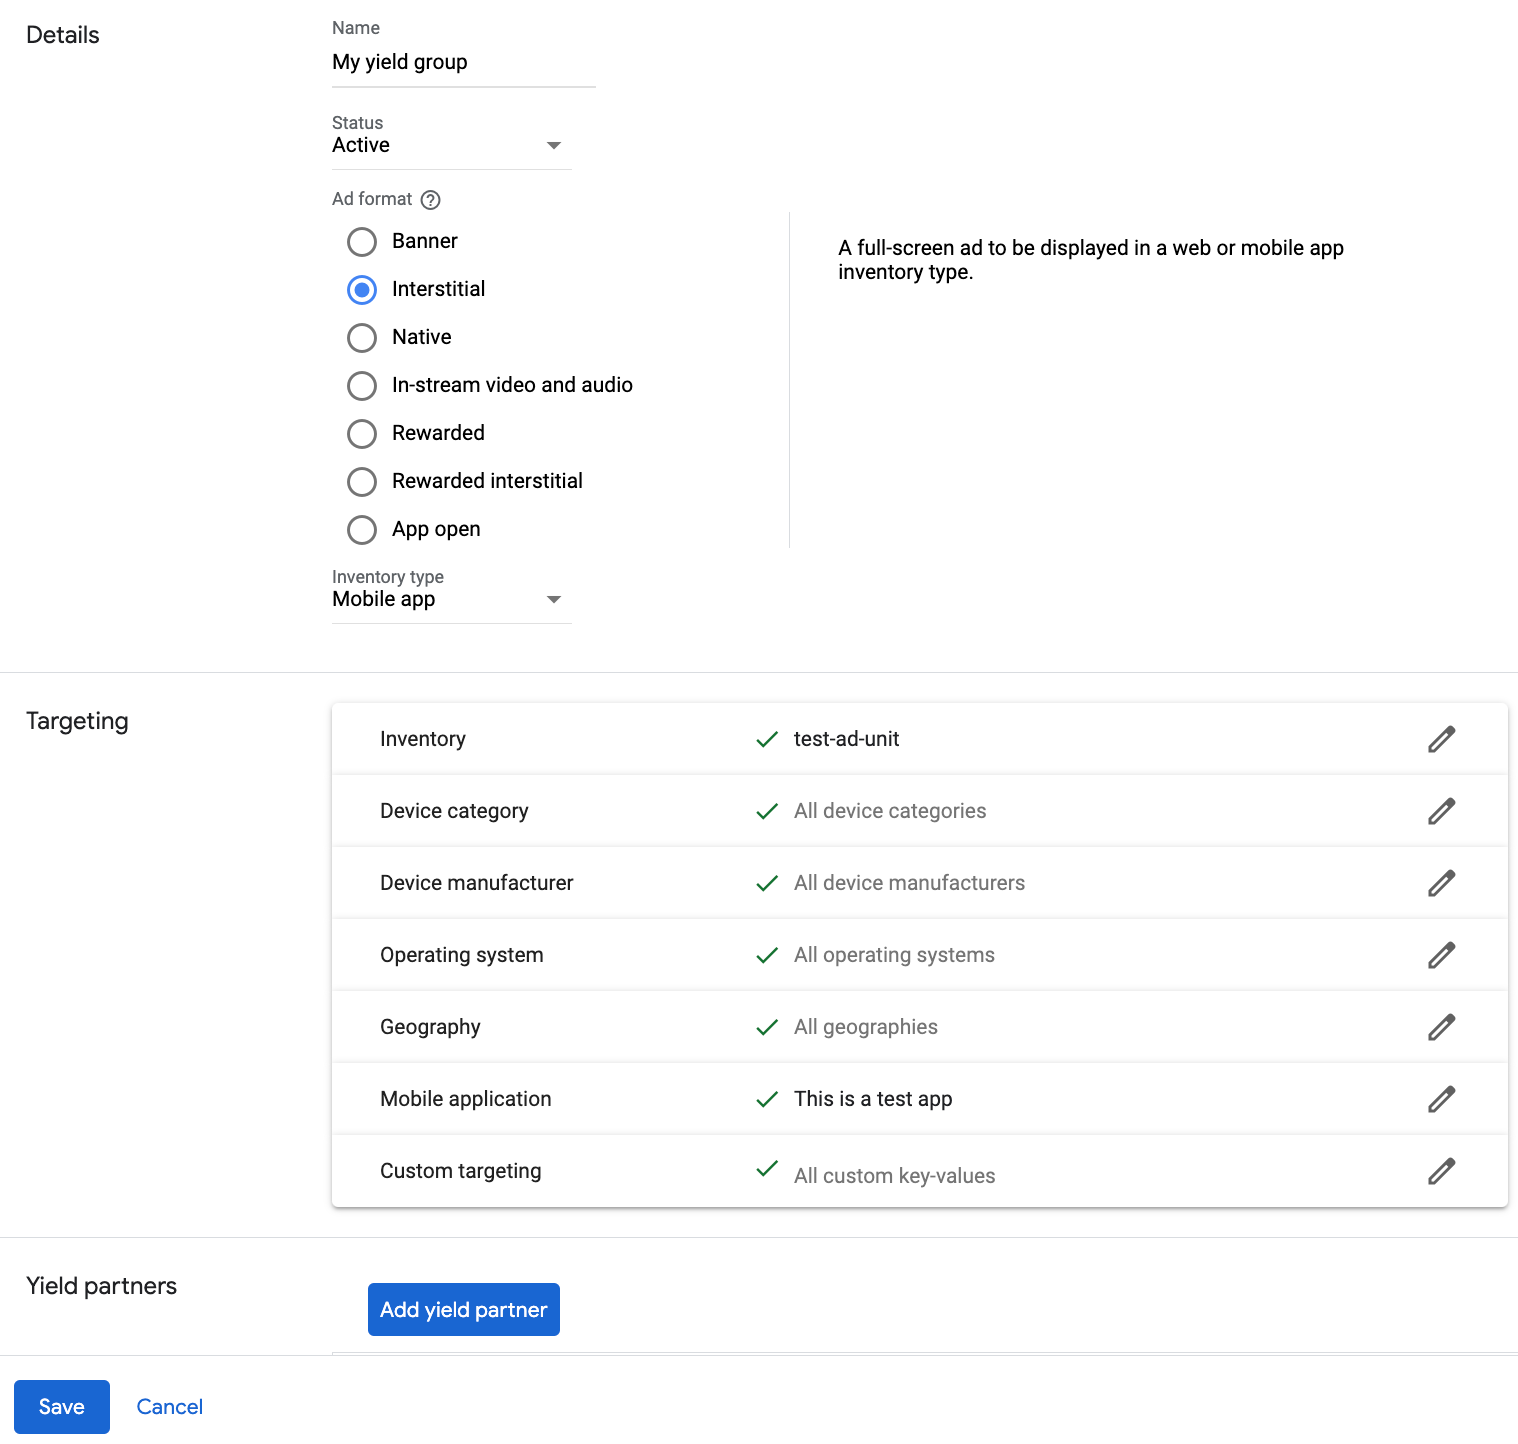Screen dimensions: 1518x1444
Task: Select Rewarded interstitial ad format
Action: 362,482
